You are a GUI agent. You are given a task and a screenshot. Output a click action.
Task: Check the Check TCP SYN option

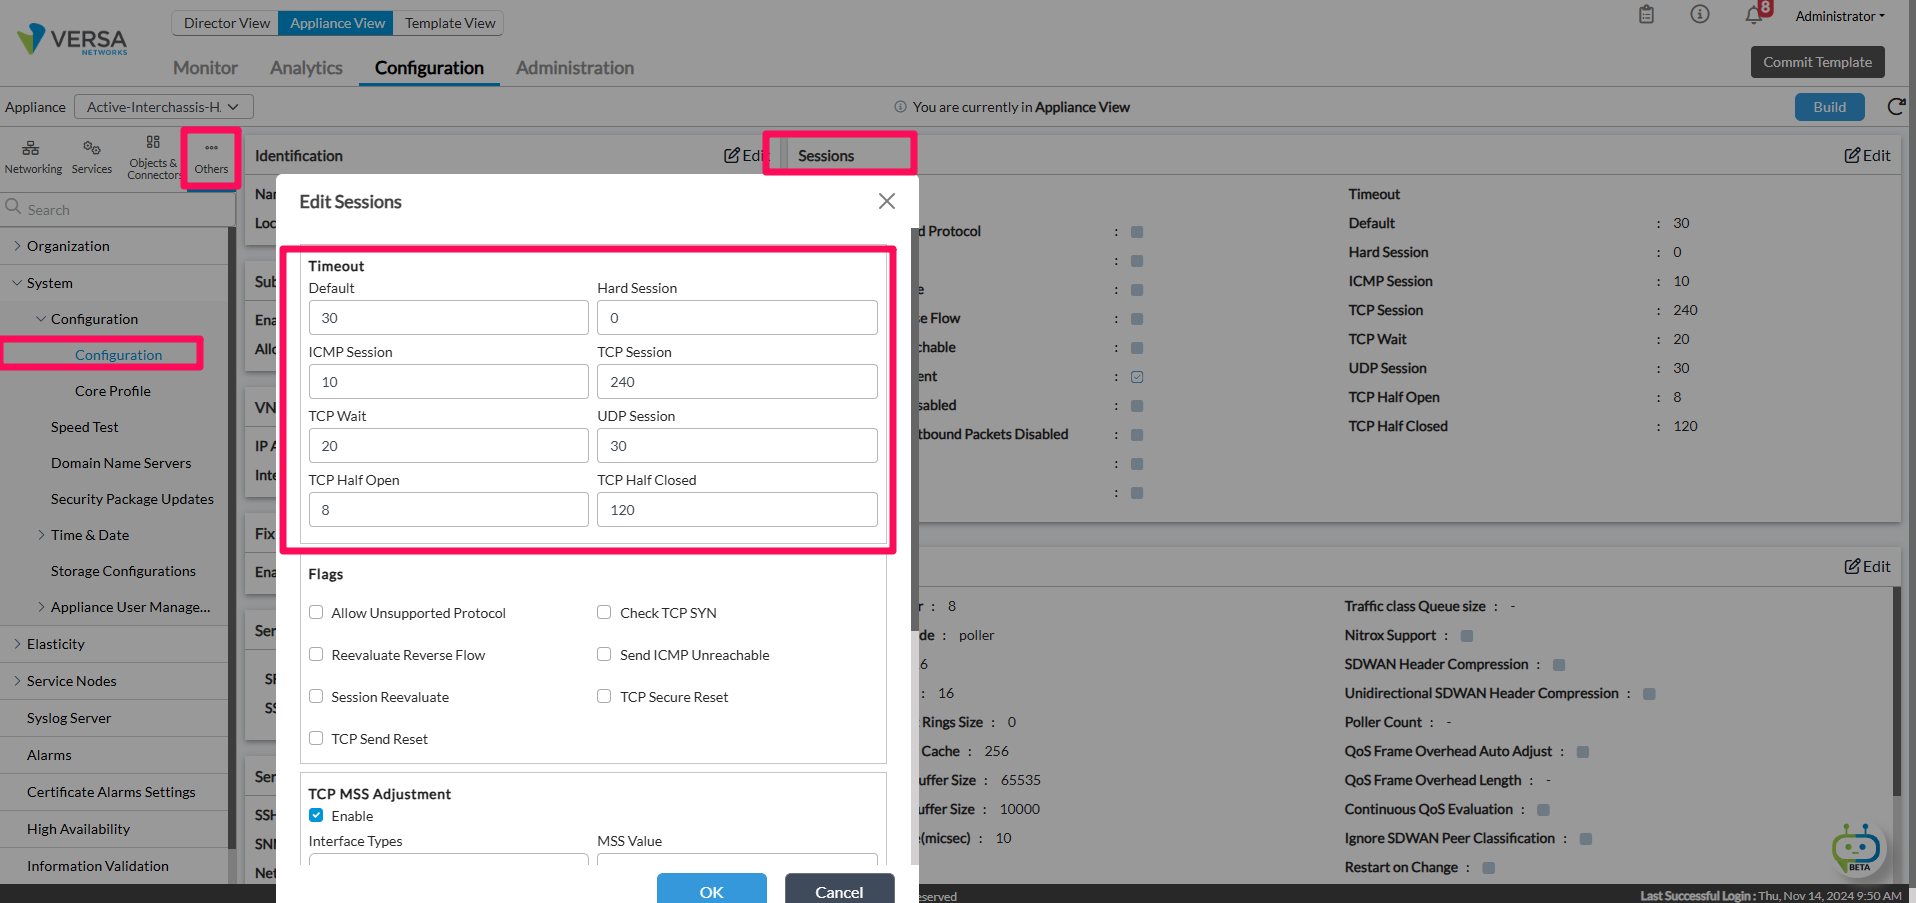point(604,612)
